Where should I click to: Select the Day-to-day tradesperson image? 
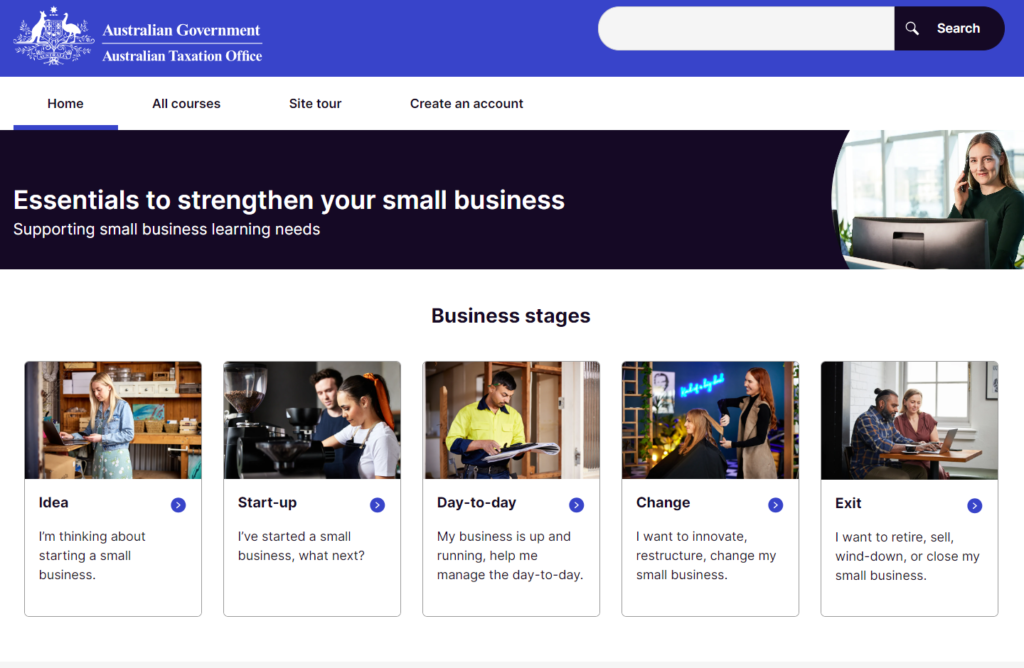click(510, 420)
